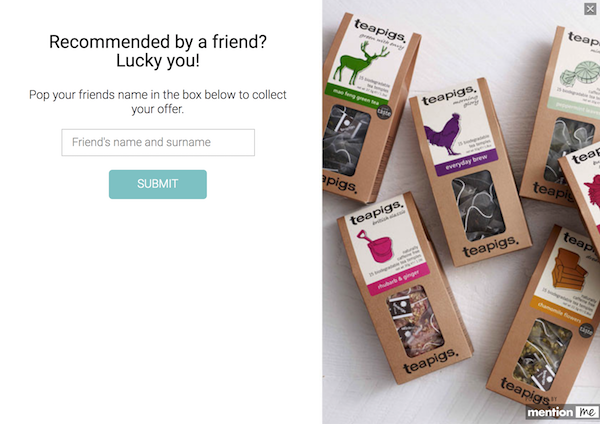600x424 pixels.
Task: Click the tea bag window of everyday brew box
Action: point(478,205)
